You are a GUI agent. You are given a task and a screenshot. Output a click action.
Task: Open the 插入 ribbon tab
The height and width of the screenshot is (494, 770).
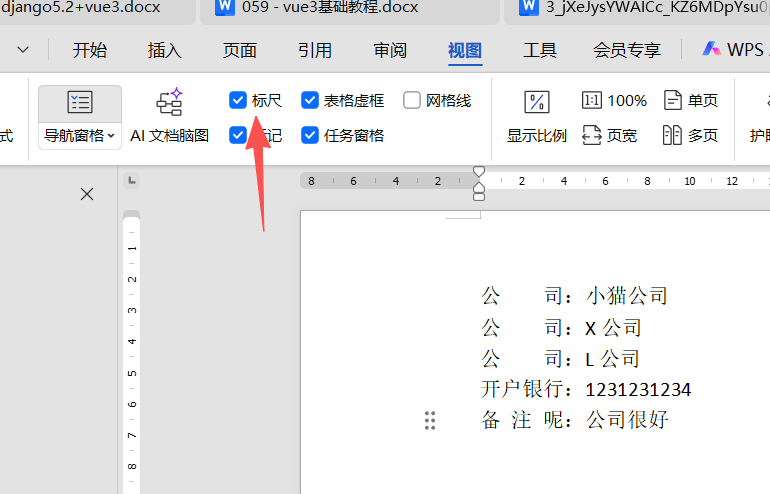pos(165,50)
